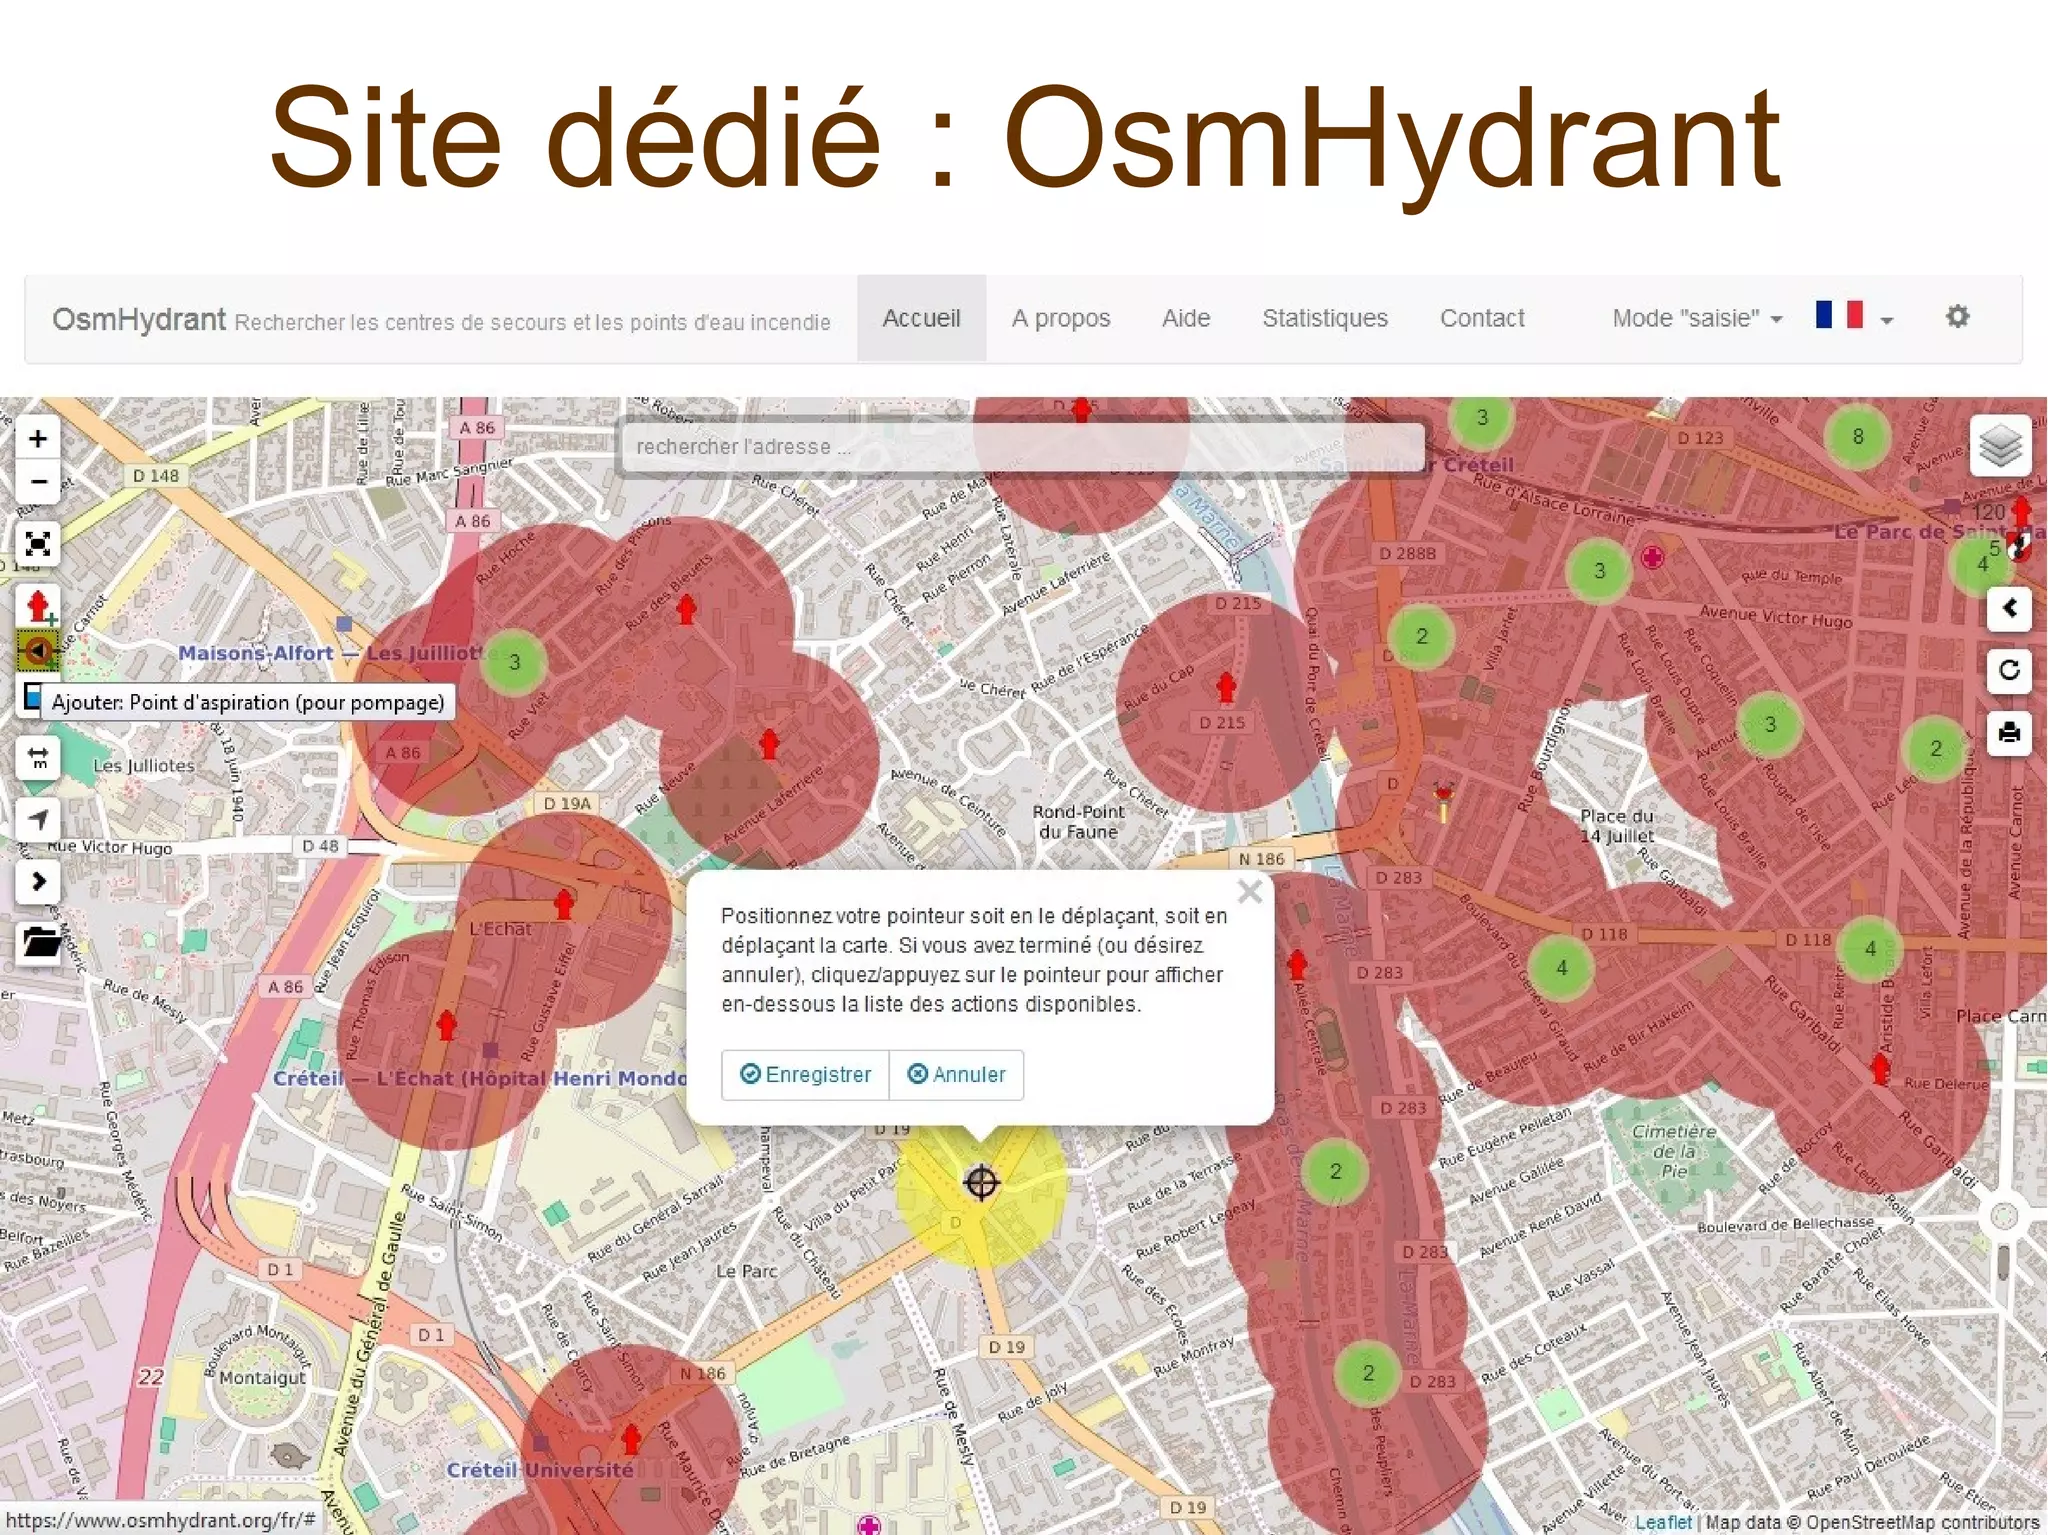The width and height of the screenshot is (2048, 1535).
Task: Open cluster 4 near Boulevard du Général Giraud
Action: (1561, 967)
